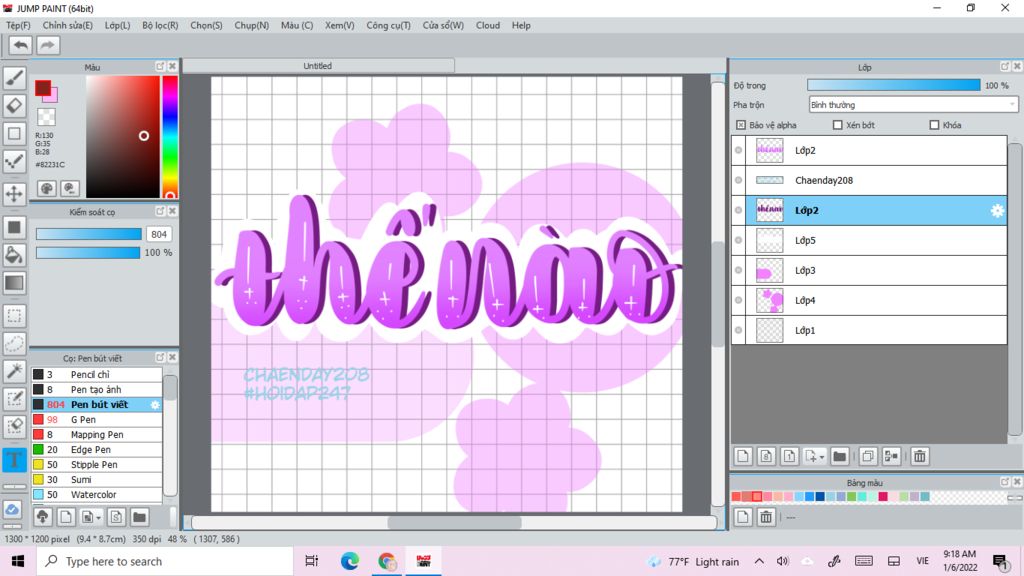
Task: Select the Brush tool in the toolbox
Action: click(14, 78)
